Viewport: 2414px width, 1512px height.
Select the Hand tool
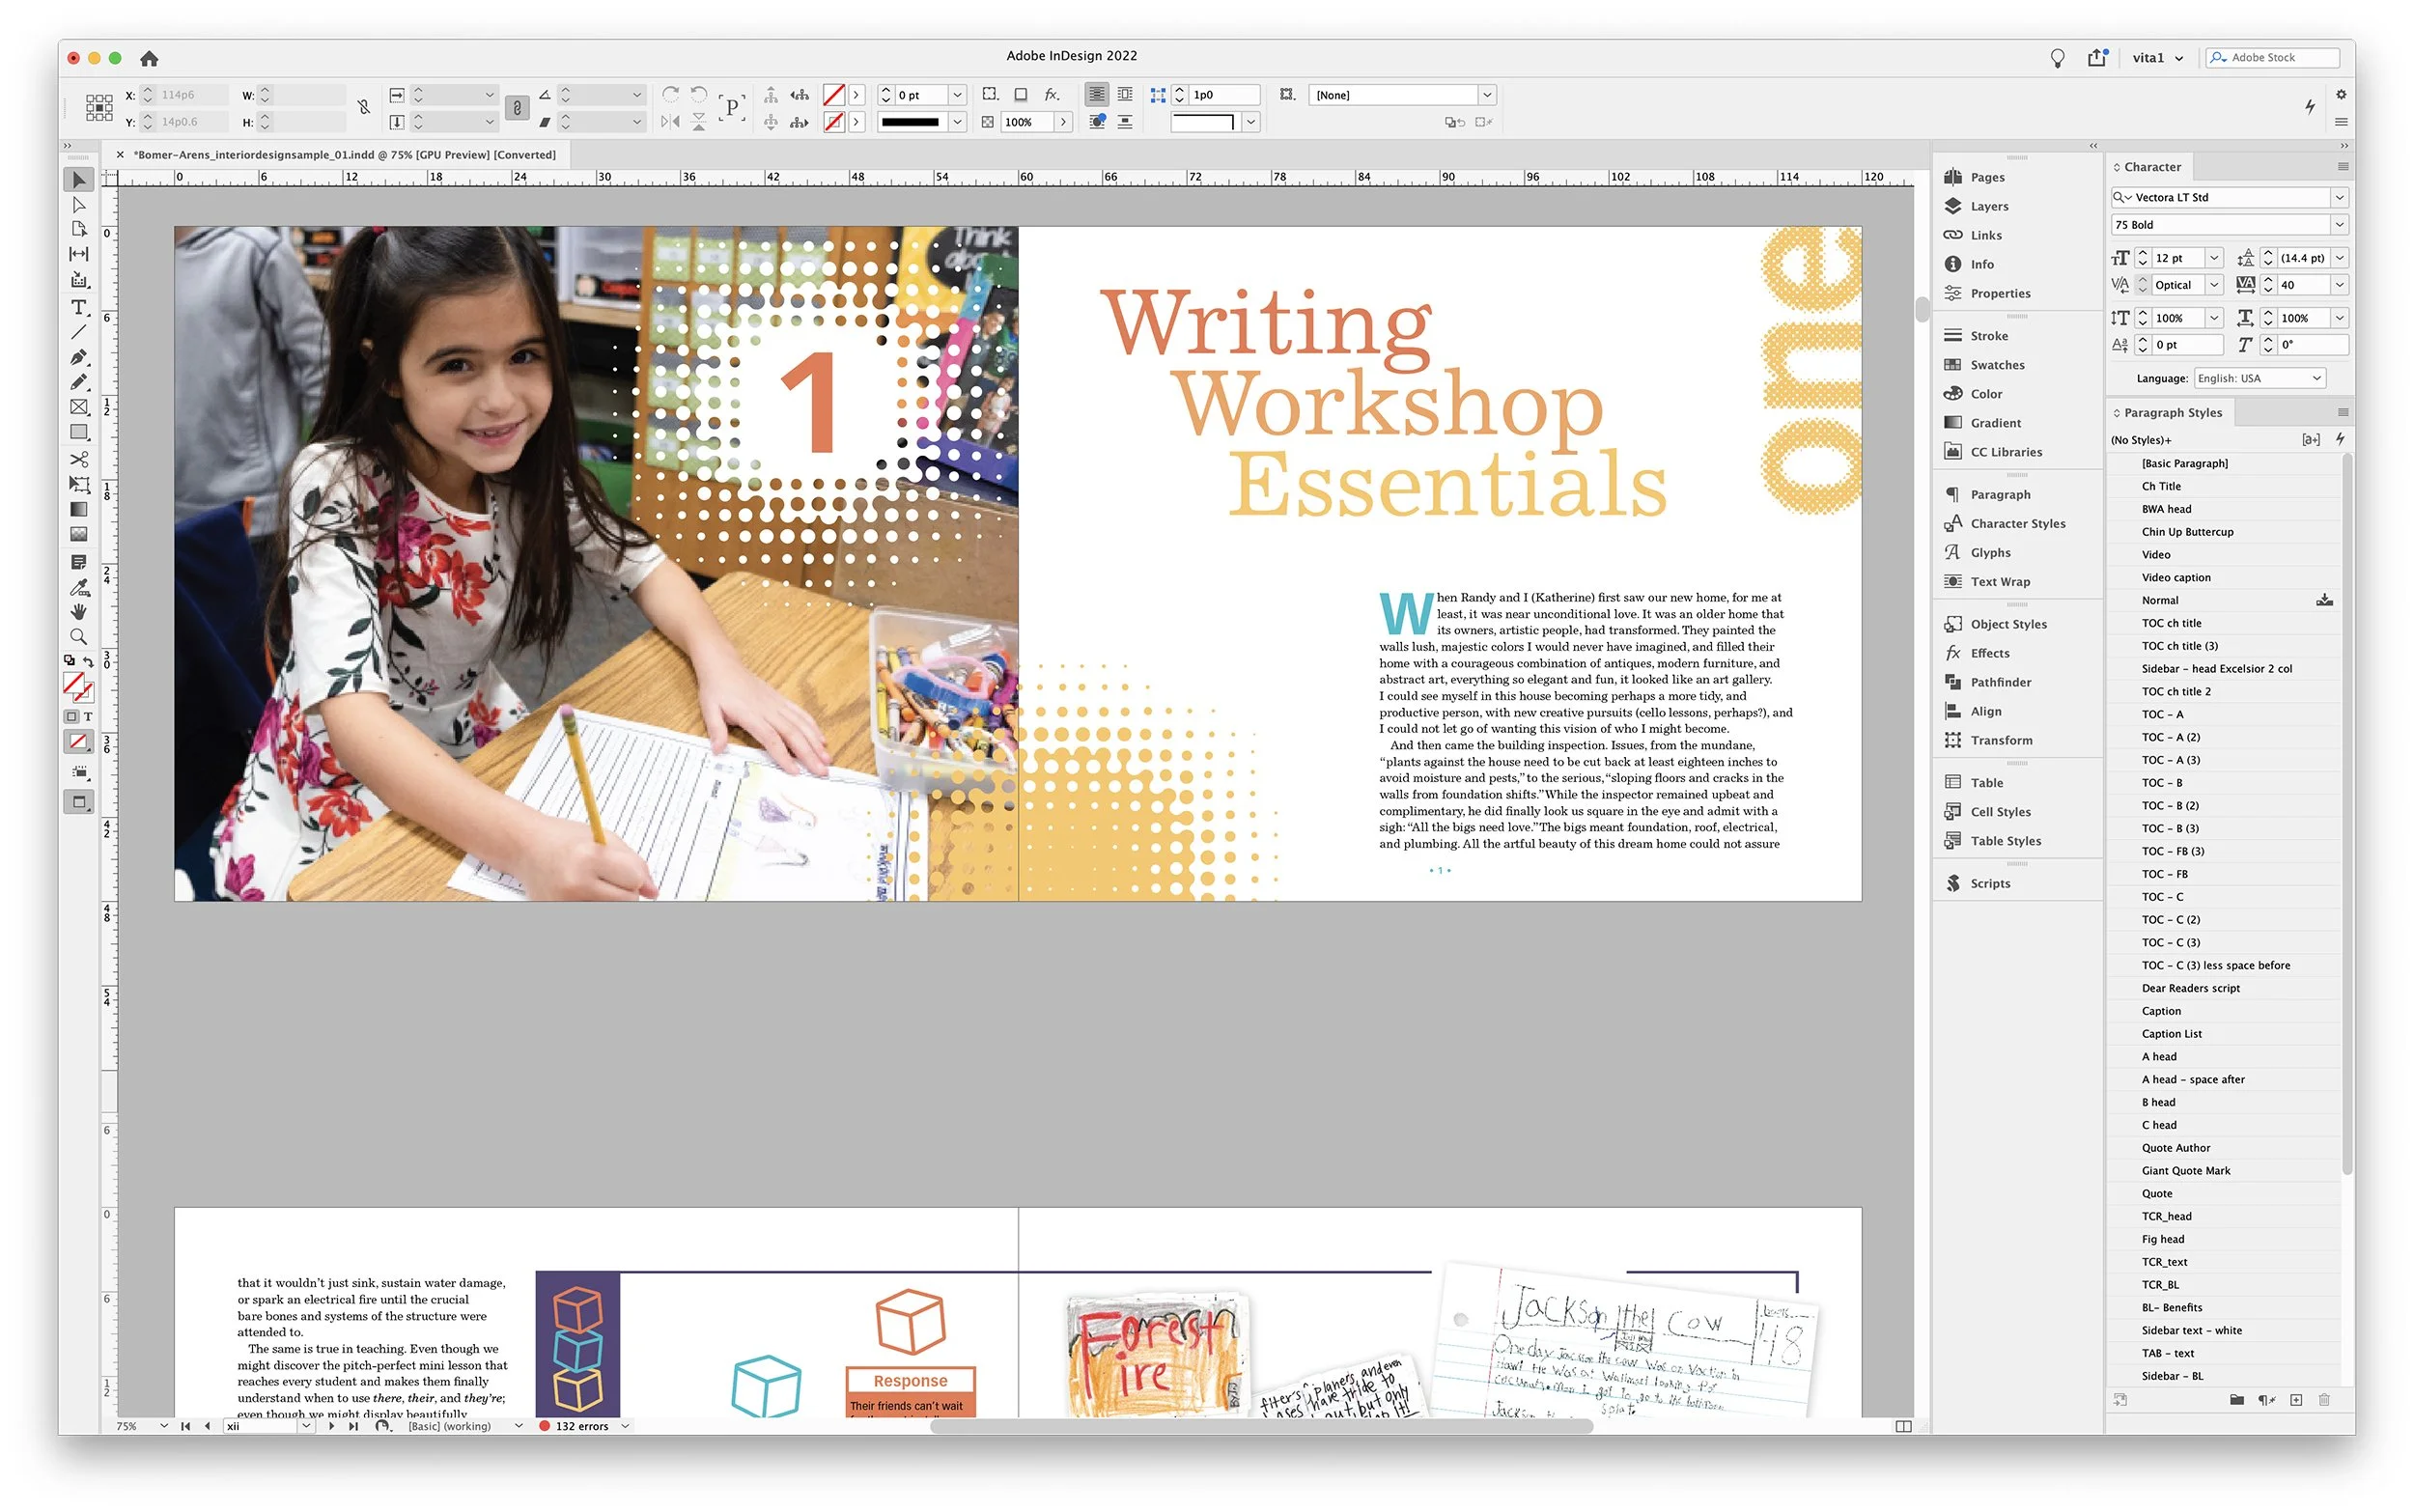(x=79, y=611)
